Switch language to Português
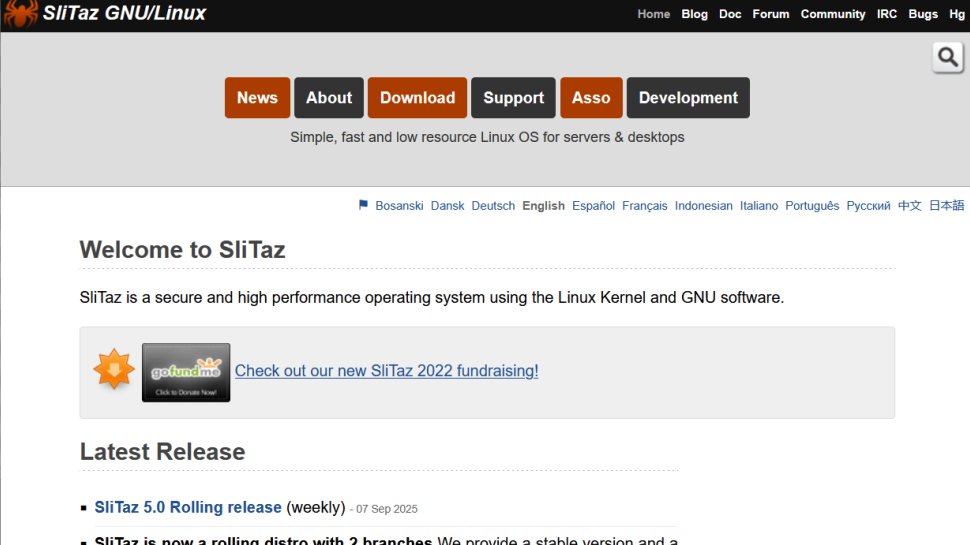 pyautogui.click(x=812, y=205)
